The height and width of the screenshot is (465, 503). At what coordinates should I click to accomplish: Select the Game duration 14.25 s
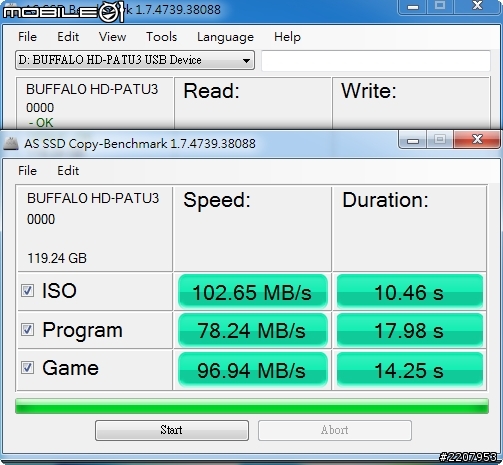[x=410, y=369]
